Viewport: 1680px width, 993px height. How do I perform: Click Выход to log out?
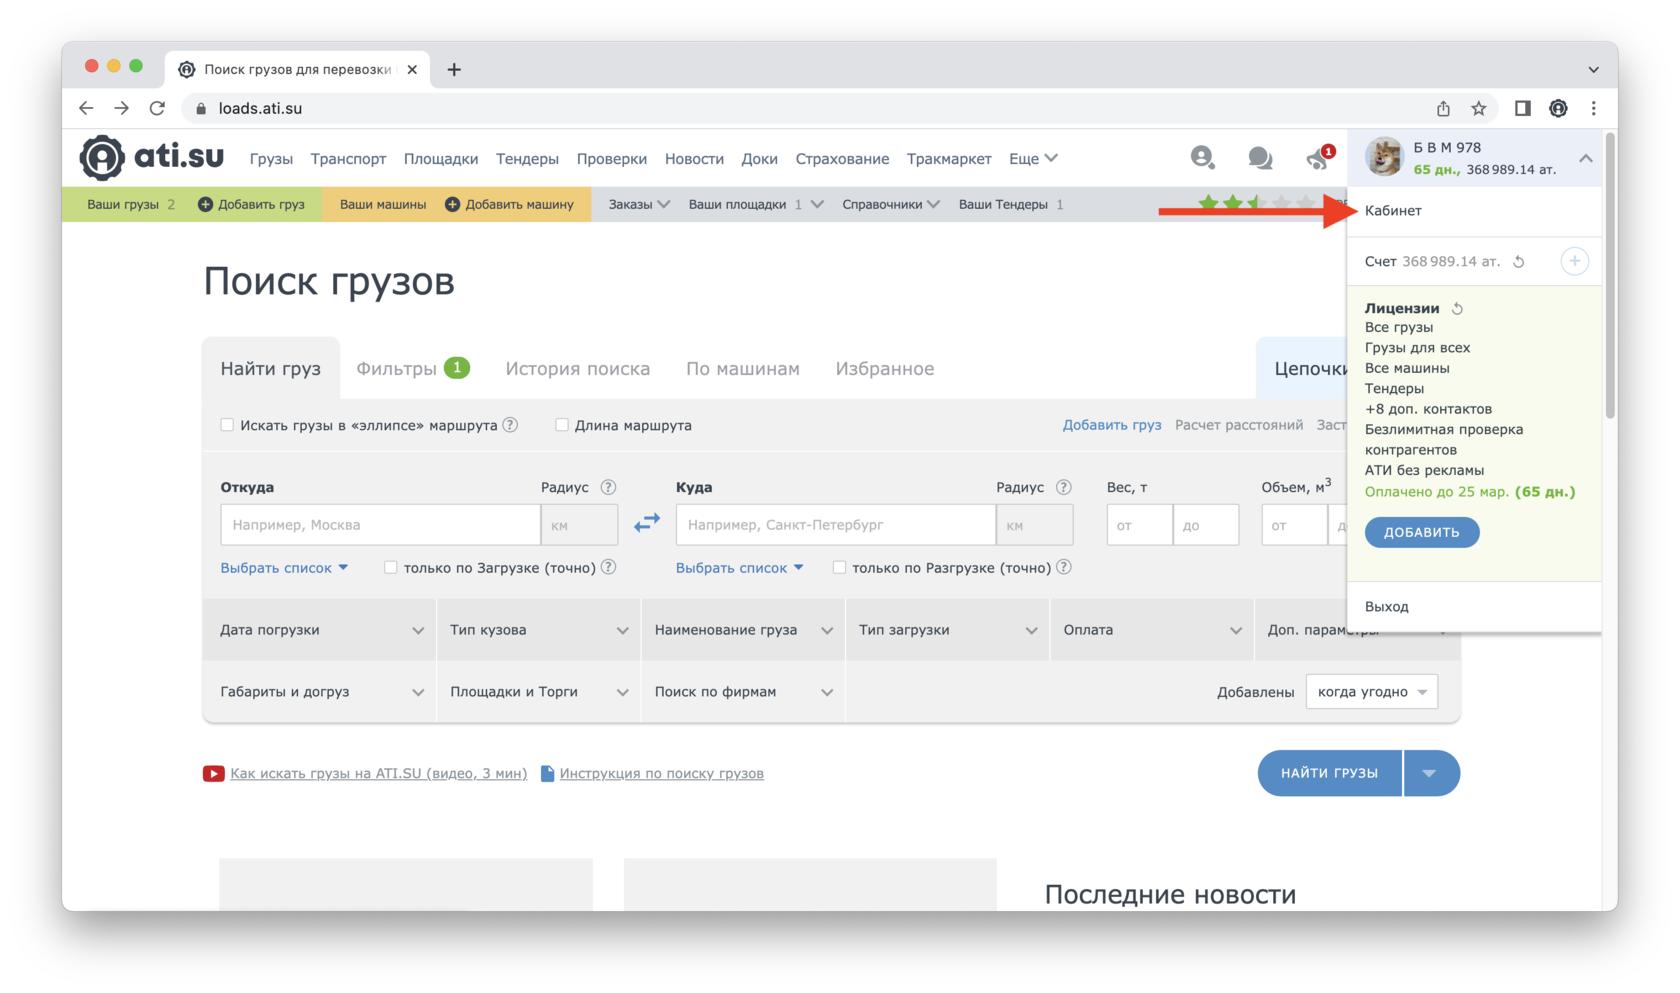click(x=1386, y=606)
